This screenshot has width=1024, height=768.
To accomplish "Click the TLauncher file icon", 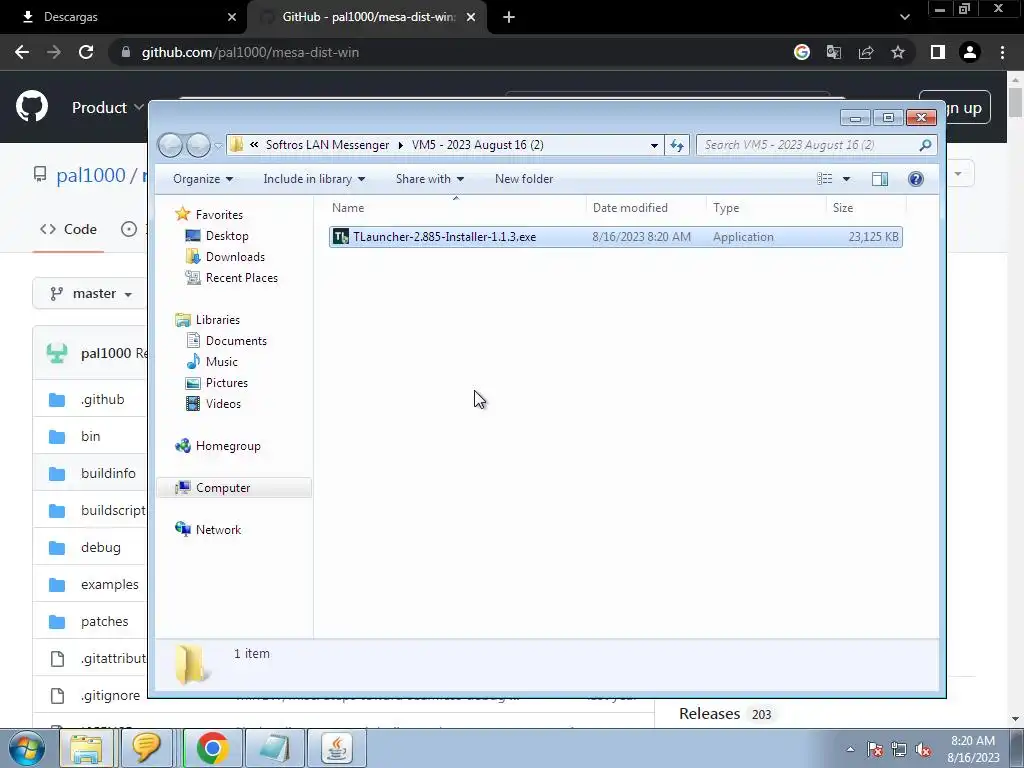I will click(x=341, y=237).
